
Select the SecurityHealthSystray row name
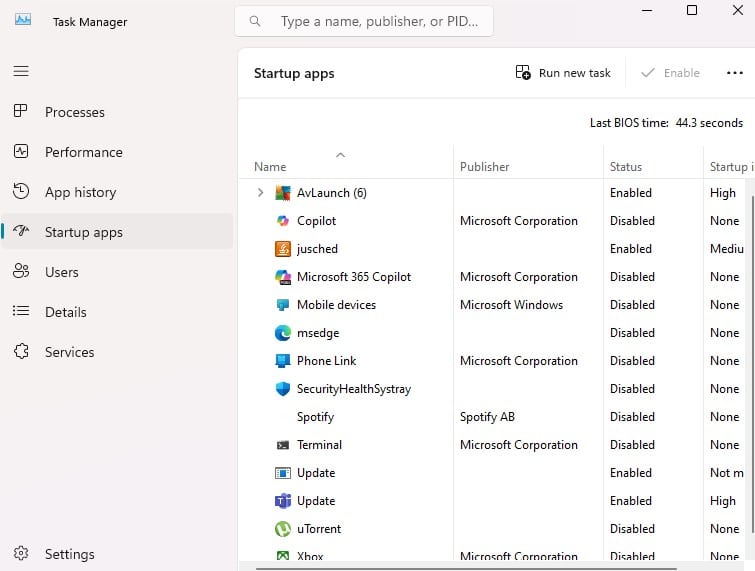pos(354,389)
